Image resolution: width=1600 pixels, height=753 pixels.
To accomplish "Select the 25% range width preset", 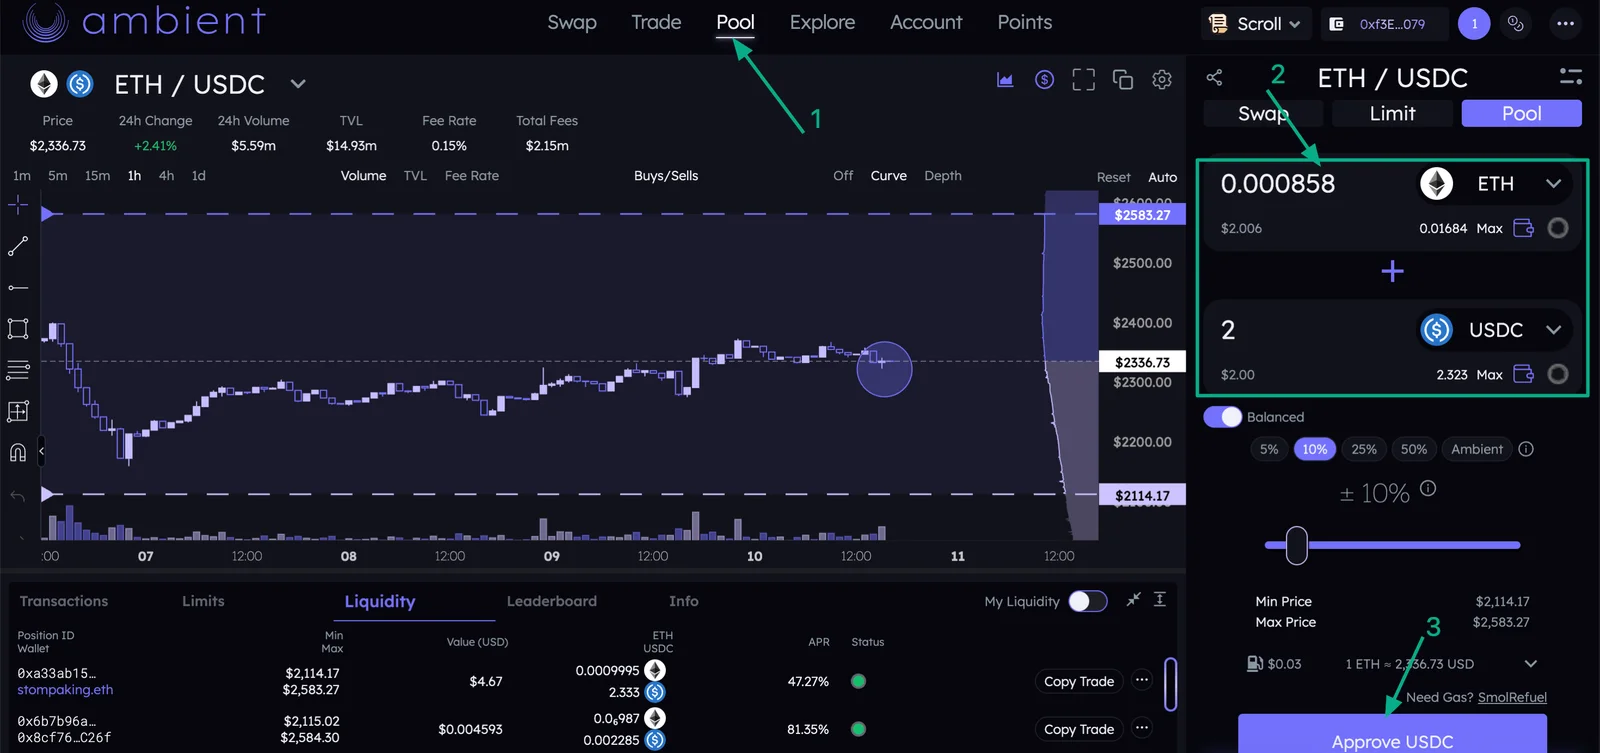I will pos(1364,449).
